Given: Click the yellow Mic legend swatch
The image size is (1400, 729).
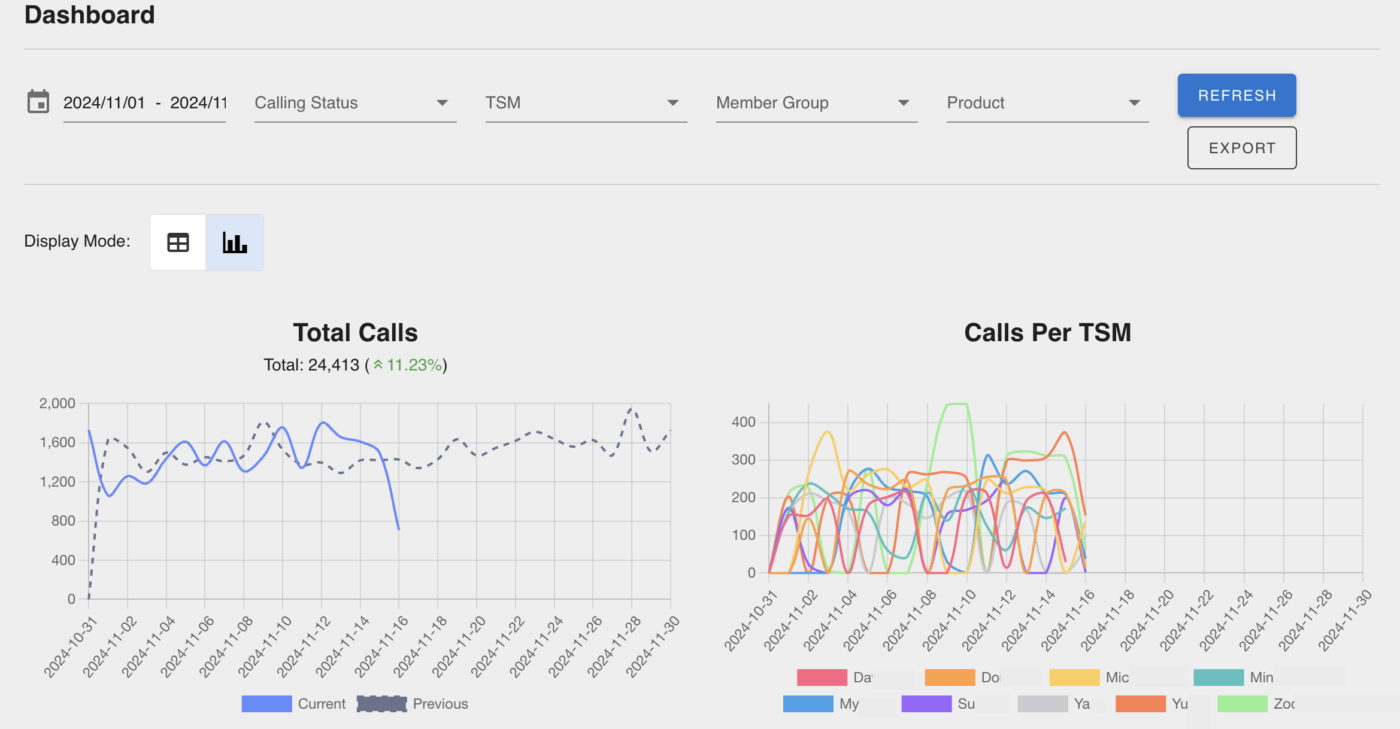Looking at the screenshot, I should [1074, 678].
